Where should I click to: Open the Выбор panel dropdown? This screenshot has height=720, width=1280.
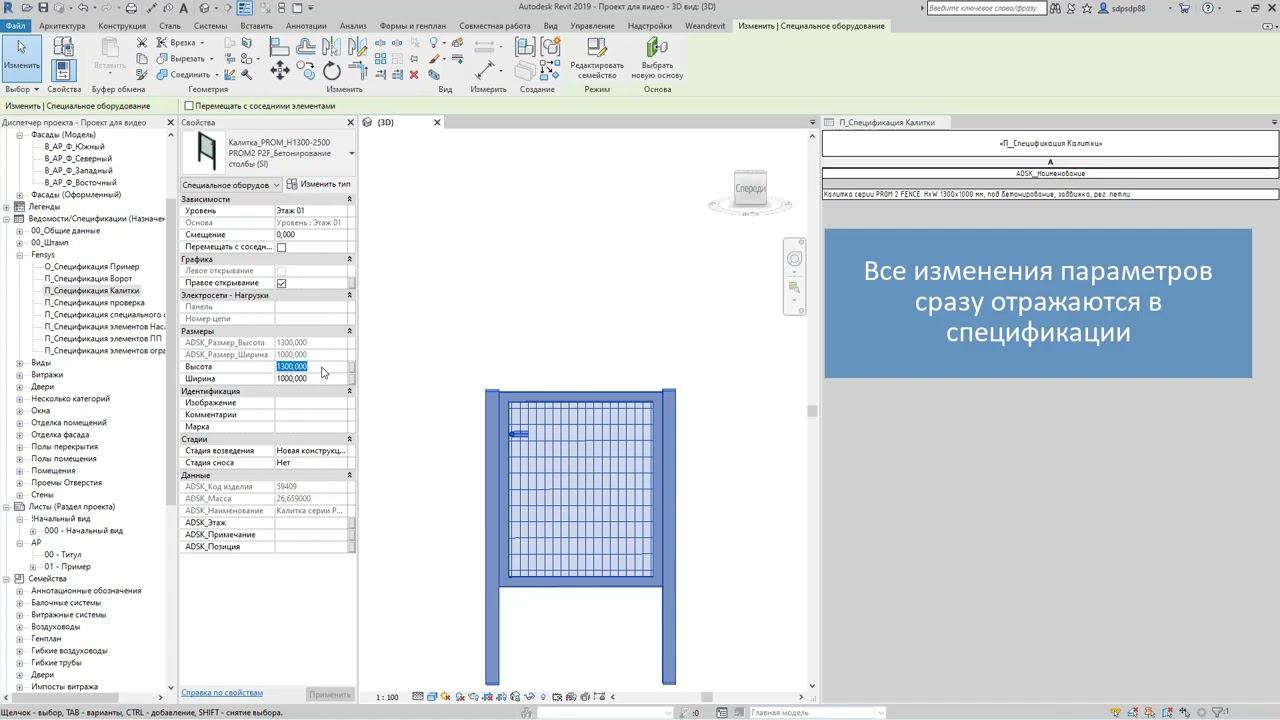[x=22, y=89]
